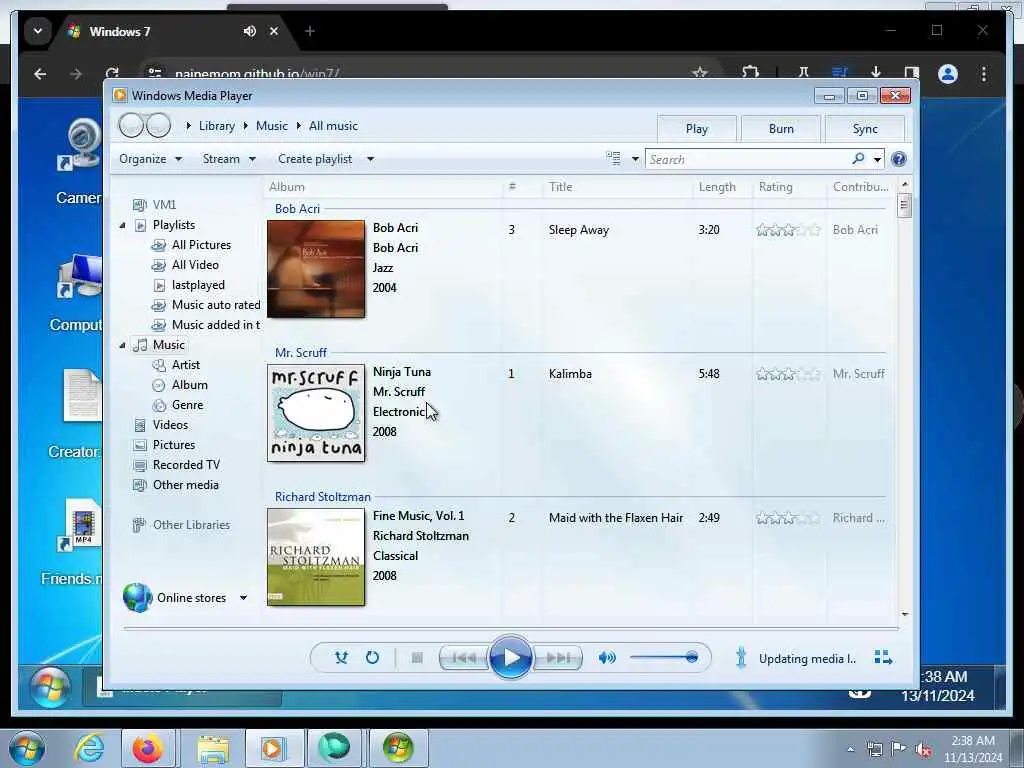Select Album under Music

coord(189,385)
